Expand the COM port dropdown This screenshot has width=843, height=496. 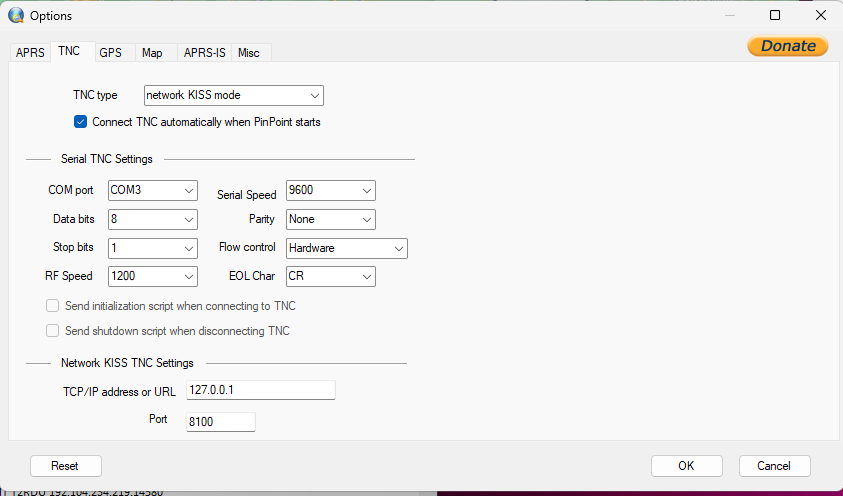tap(152, 190)
